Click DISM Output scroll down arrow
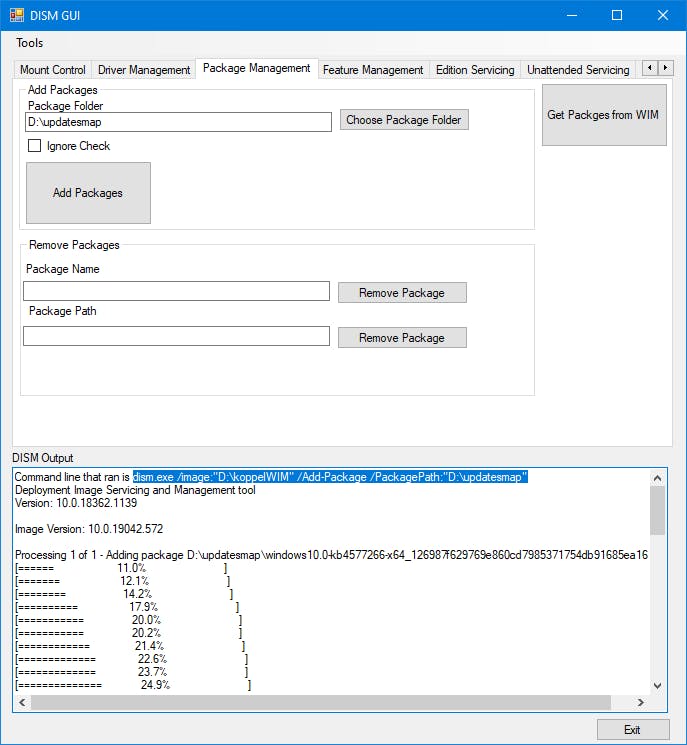Viewport: 687px width, 745px height. [658, 686]
